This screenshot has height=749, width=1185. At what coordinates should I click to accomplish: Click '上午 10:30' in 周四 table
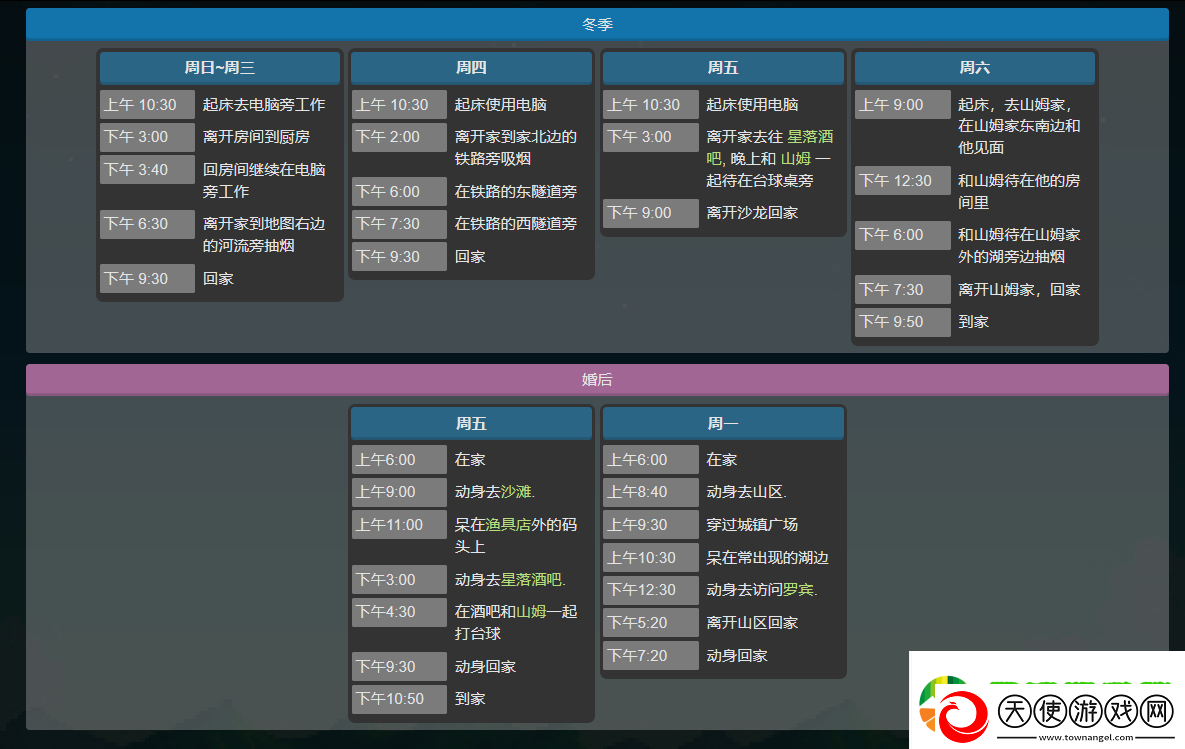(x=399, y=105)
